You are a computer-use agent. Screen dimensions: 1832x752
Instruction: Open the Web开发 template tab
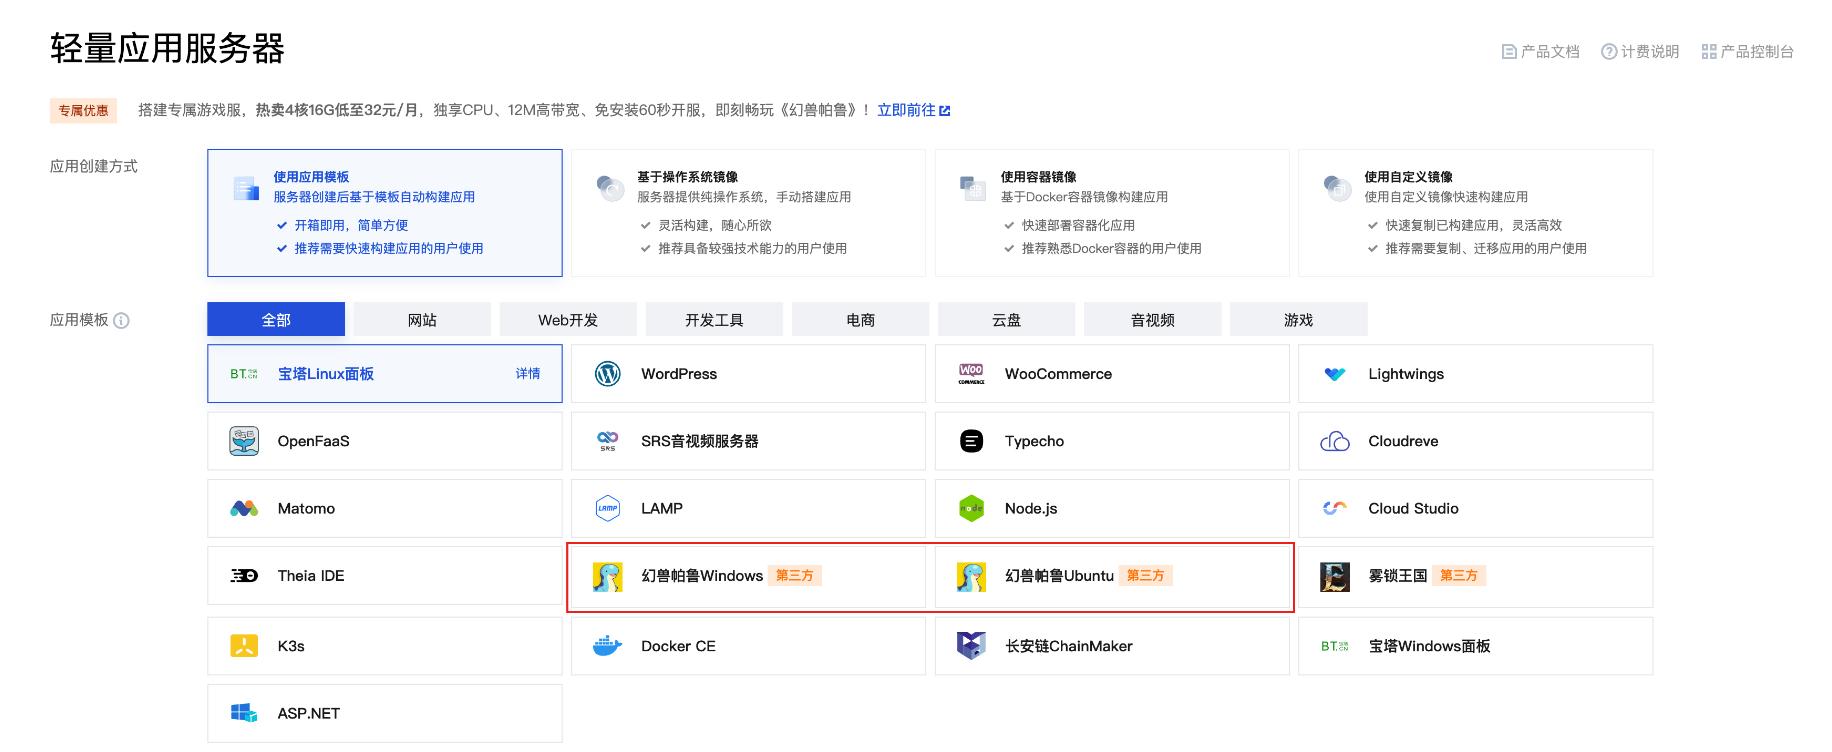(x=568, y=320)
